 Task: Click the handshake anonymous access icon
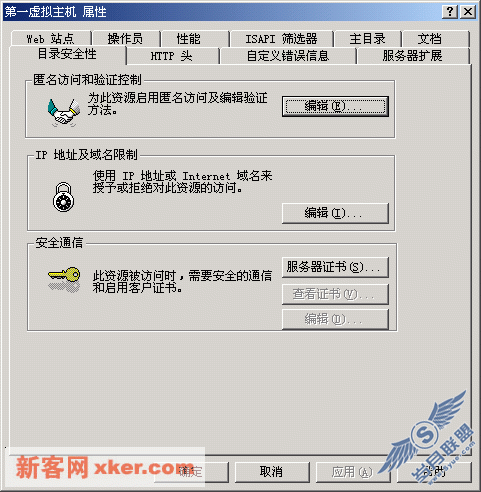(64, 112)
